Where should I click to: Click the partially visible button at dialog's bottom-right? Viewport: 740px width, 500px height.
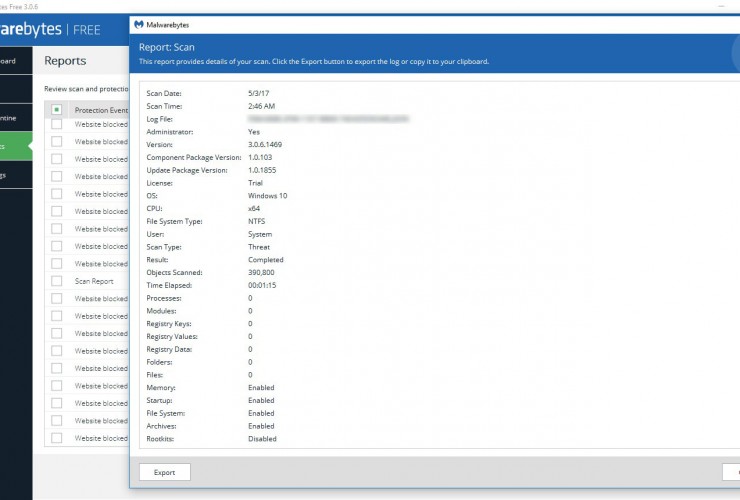[x=731, y=472]
